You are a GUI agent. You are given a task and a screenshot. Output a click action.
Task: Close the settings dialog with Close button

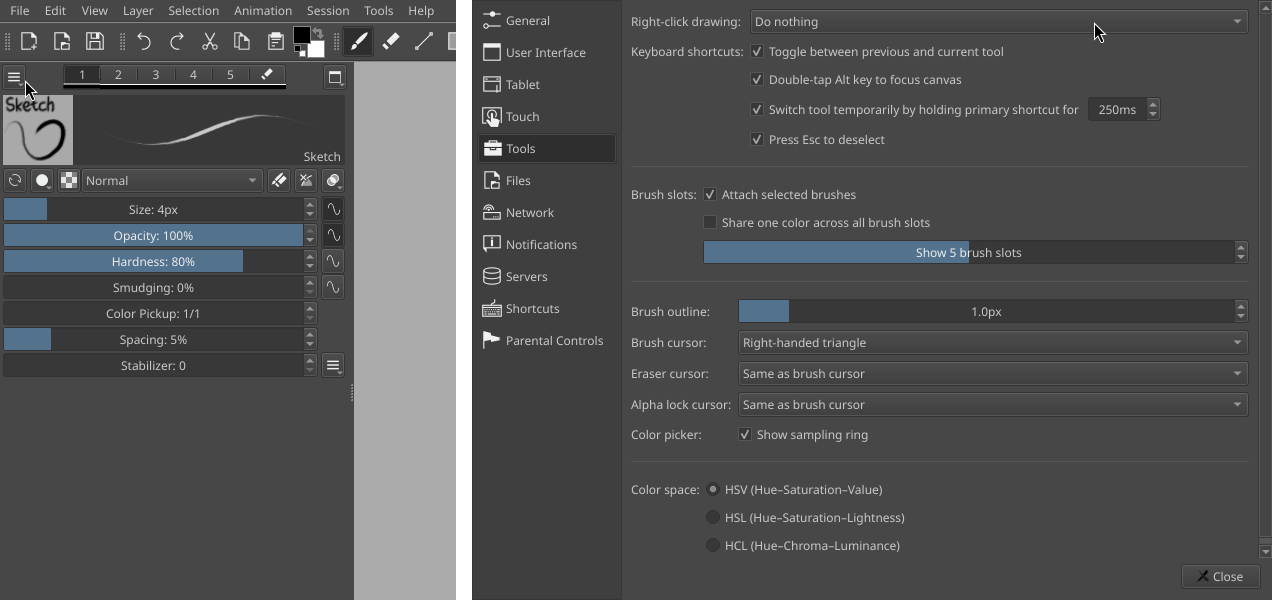pyautogui.click(x=1220, y=576)
